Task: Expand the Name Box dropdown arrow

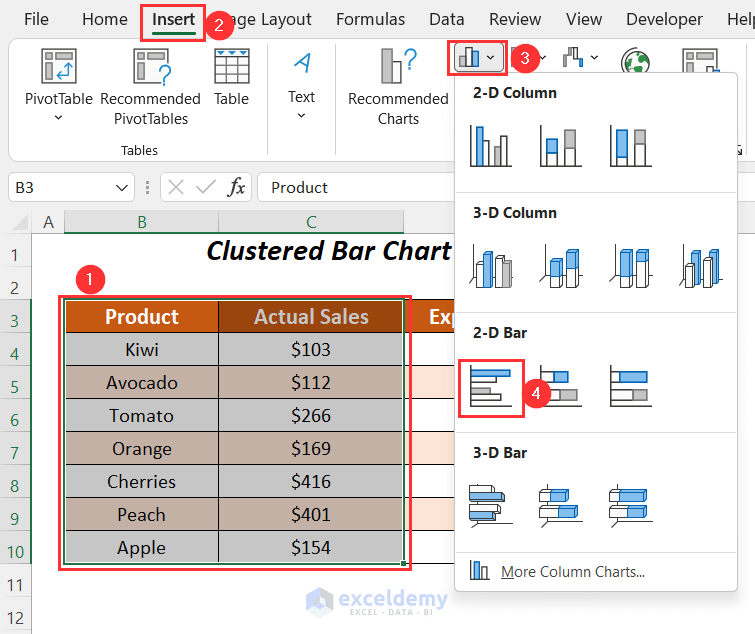Action: [122, 188]
